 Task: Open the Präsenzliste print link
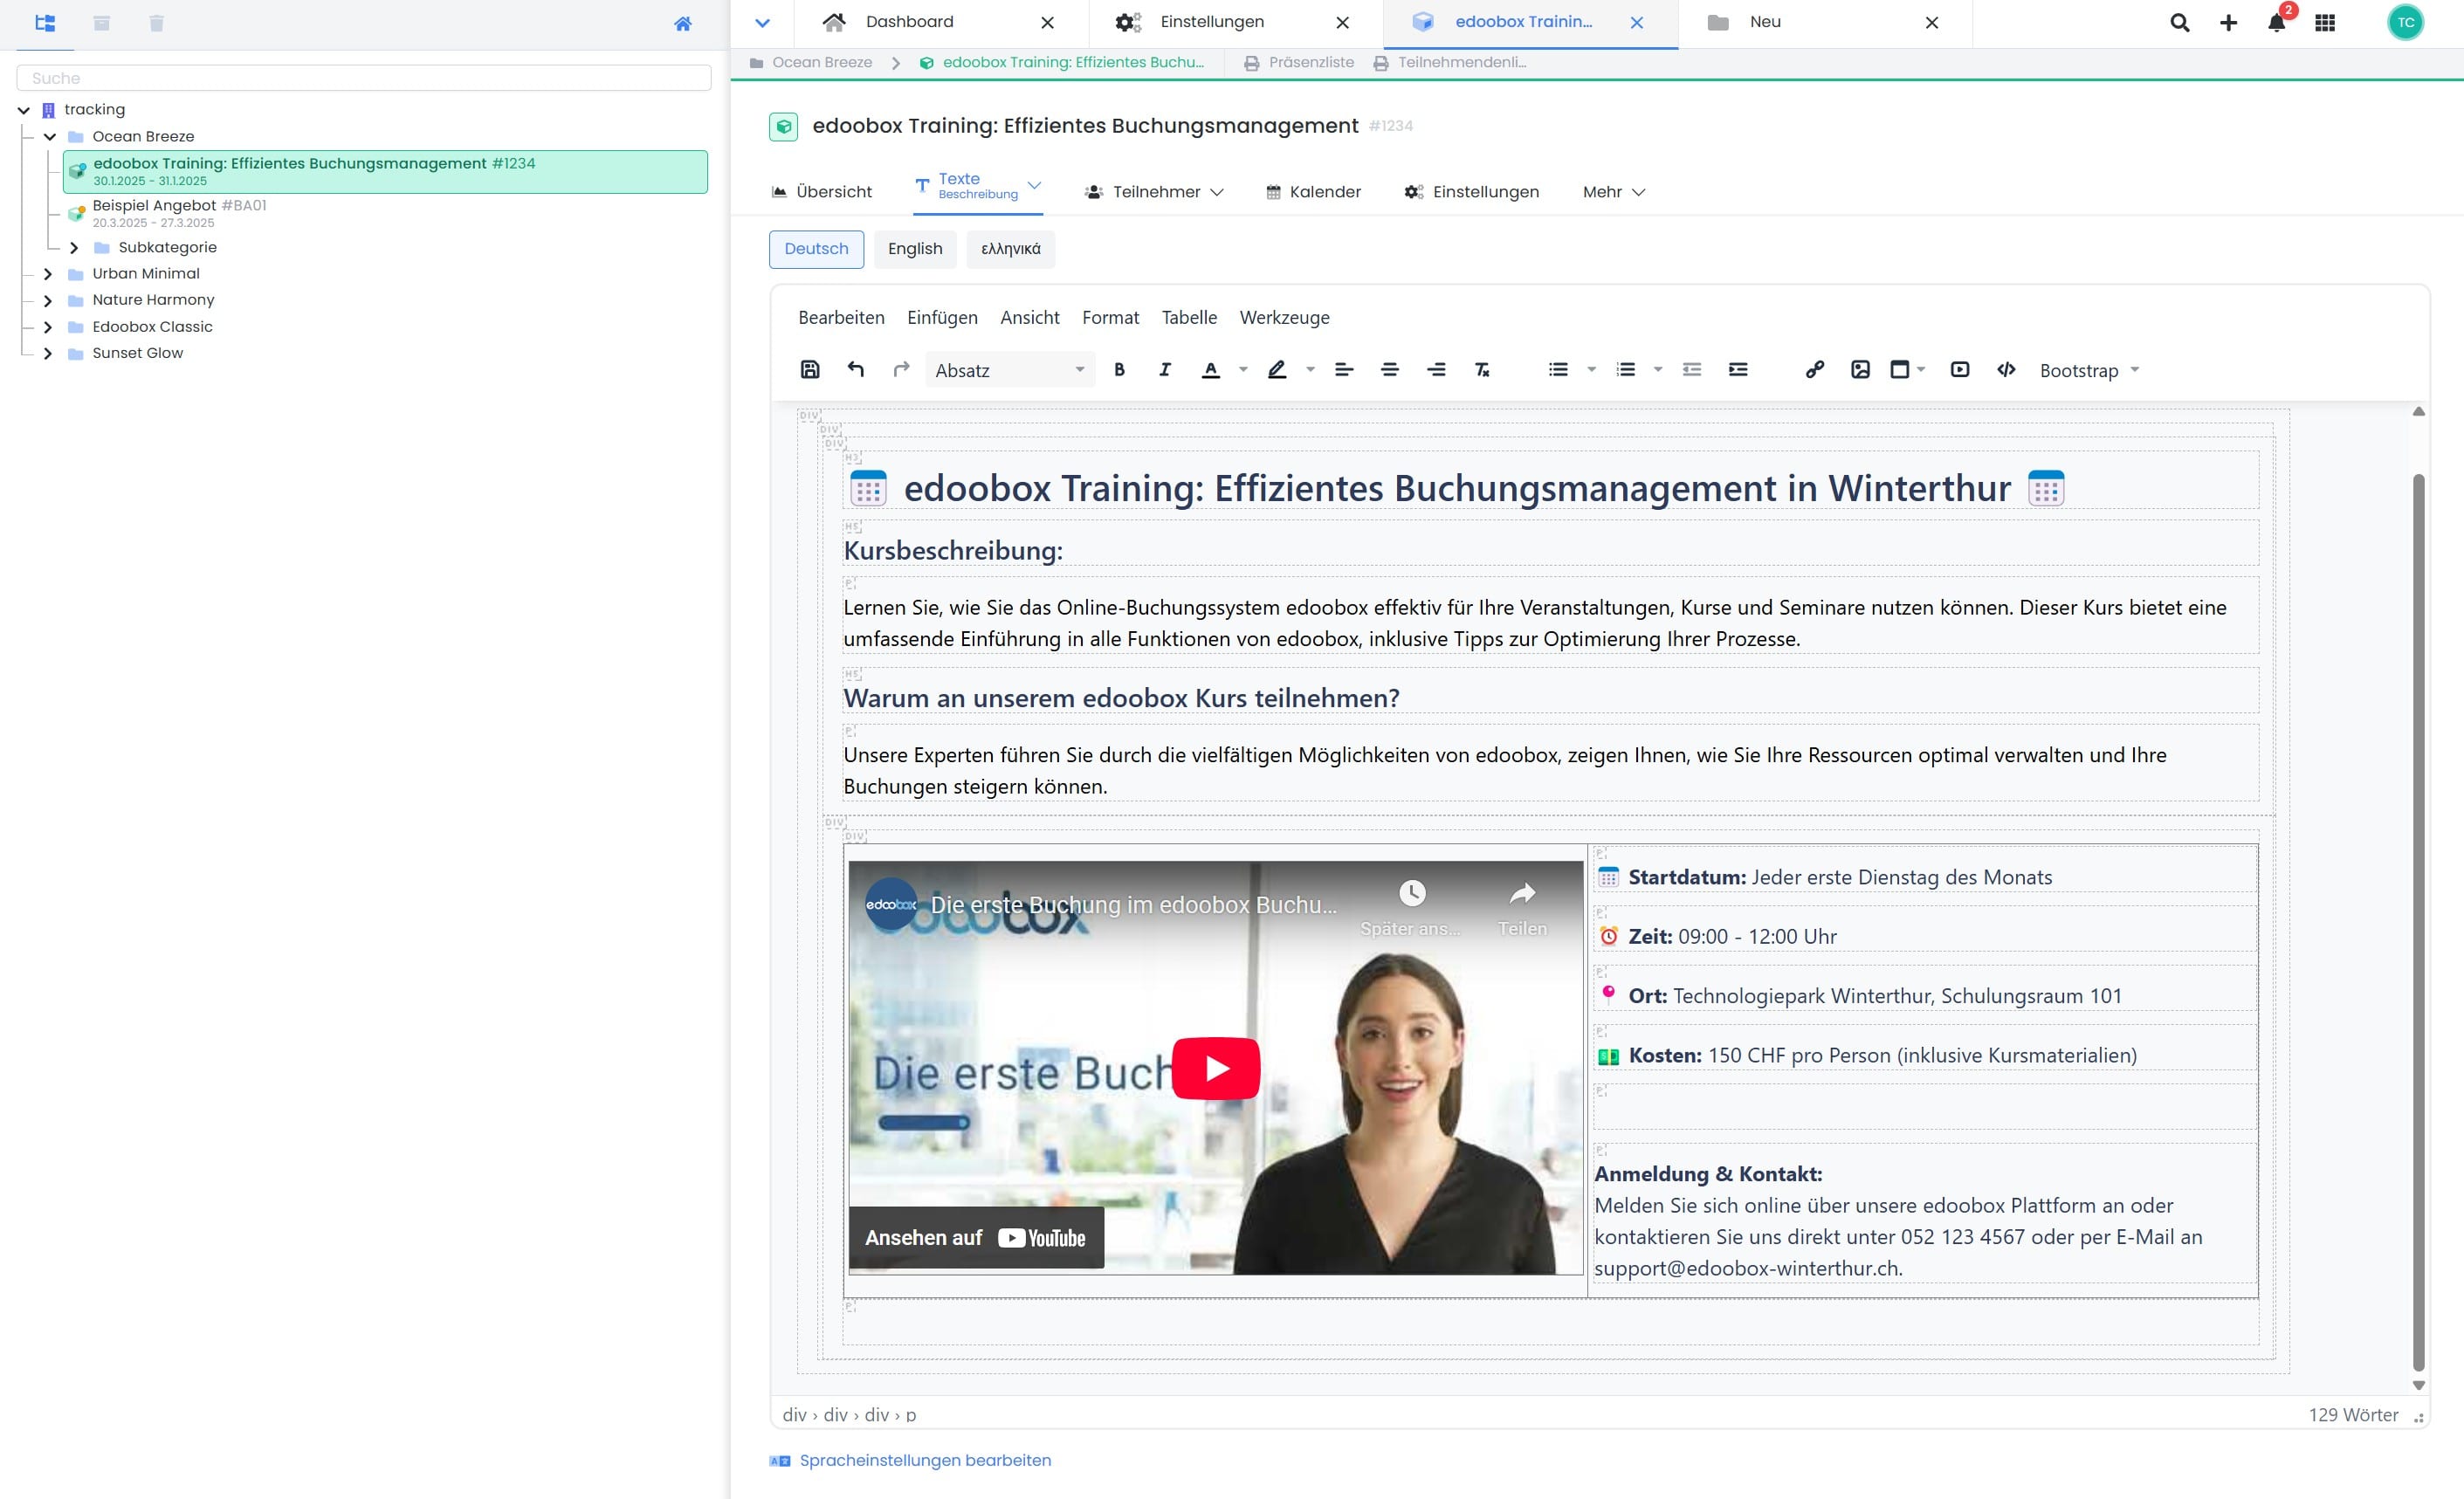[1299, 62]
